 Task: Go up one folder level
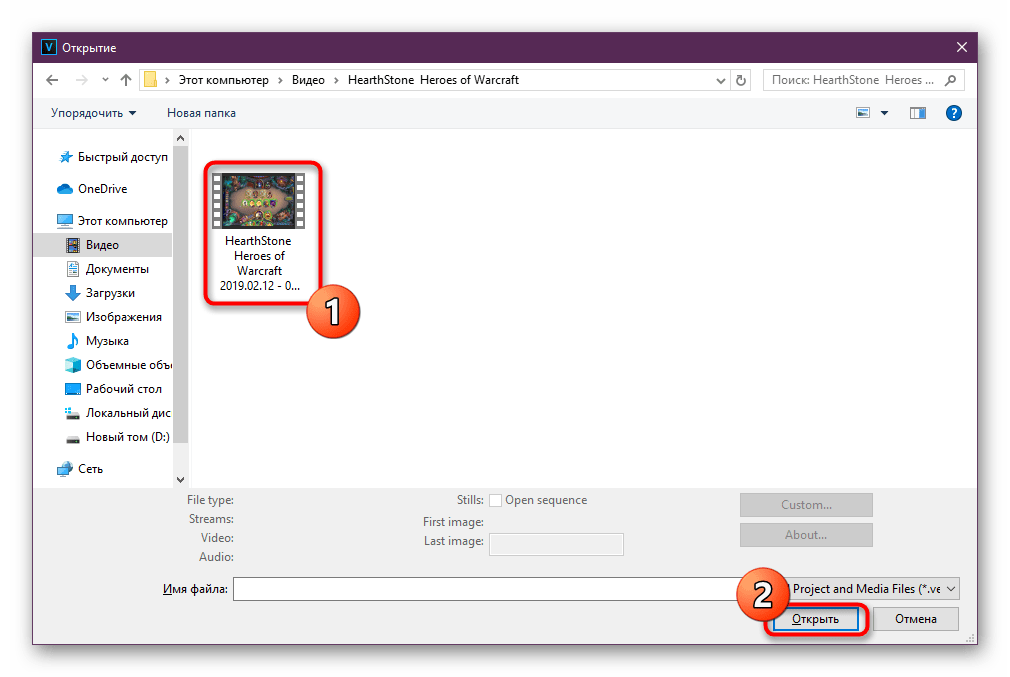click(126, 80)
